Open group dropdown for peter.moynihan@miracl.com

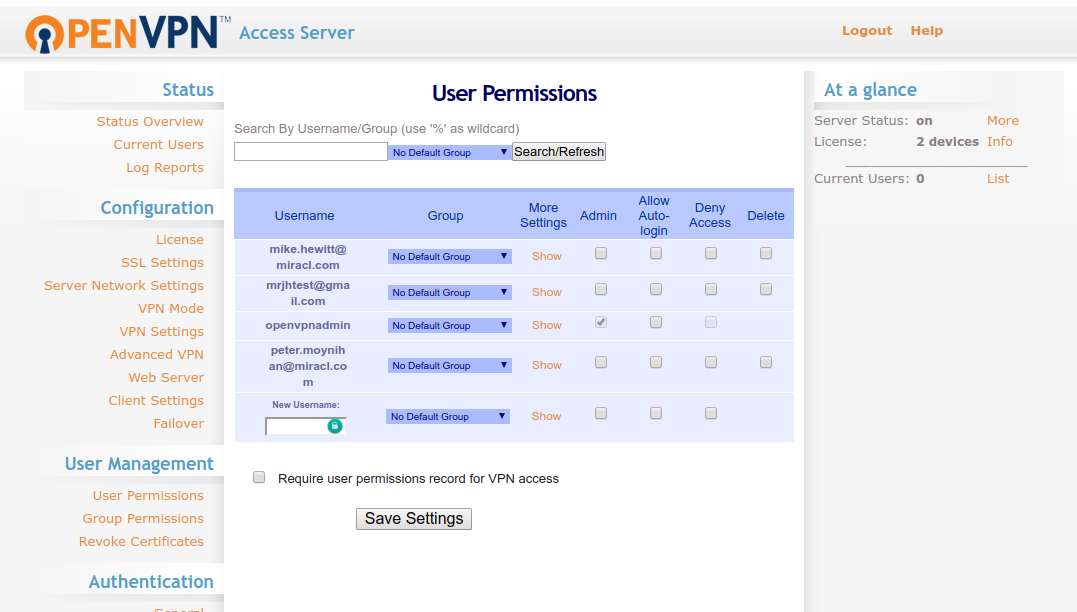click(x=450, y=365)
